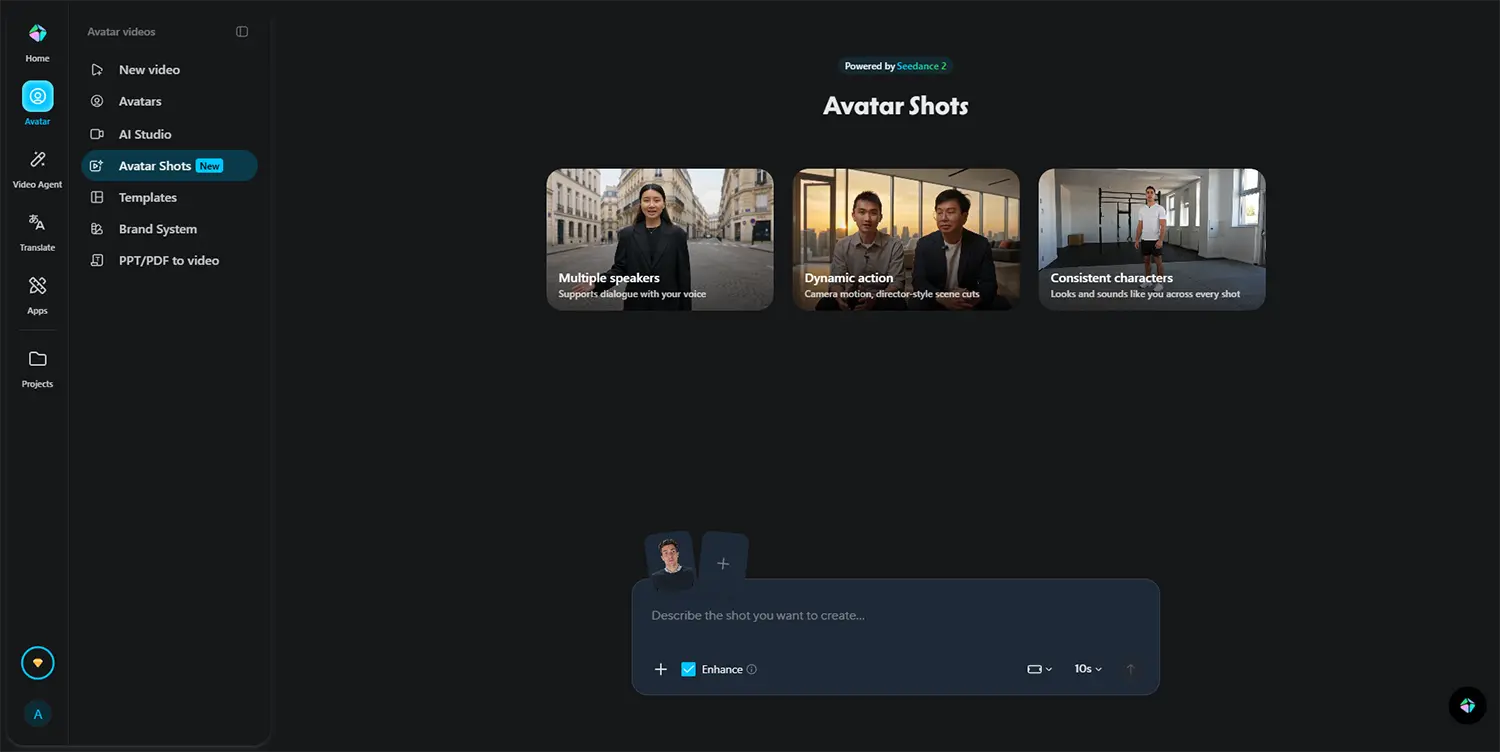
Task: Go to Templates in the sidebar
Action: click(147, 197)
